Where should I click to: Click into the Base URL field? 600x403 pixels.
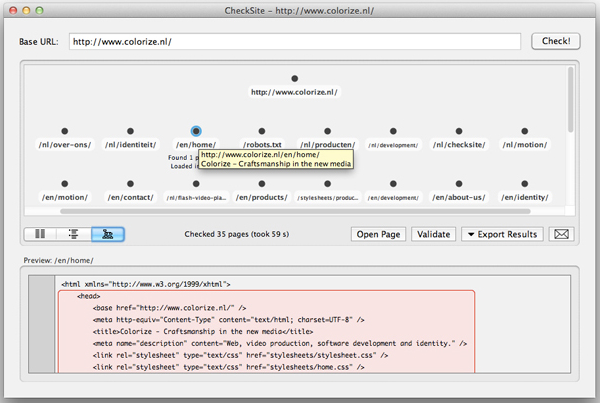(294, 42)
